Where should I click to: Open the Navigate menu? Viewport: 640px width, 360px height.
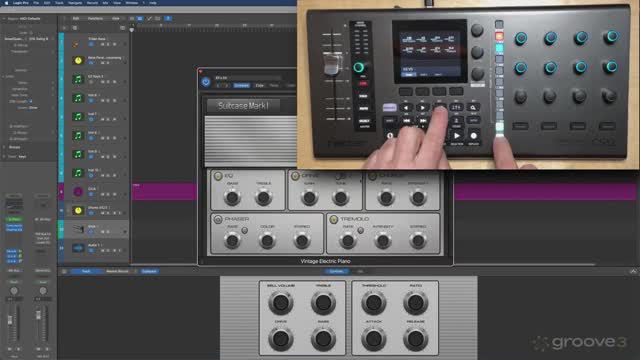(x=75, y=2)
